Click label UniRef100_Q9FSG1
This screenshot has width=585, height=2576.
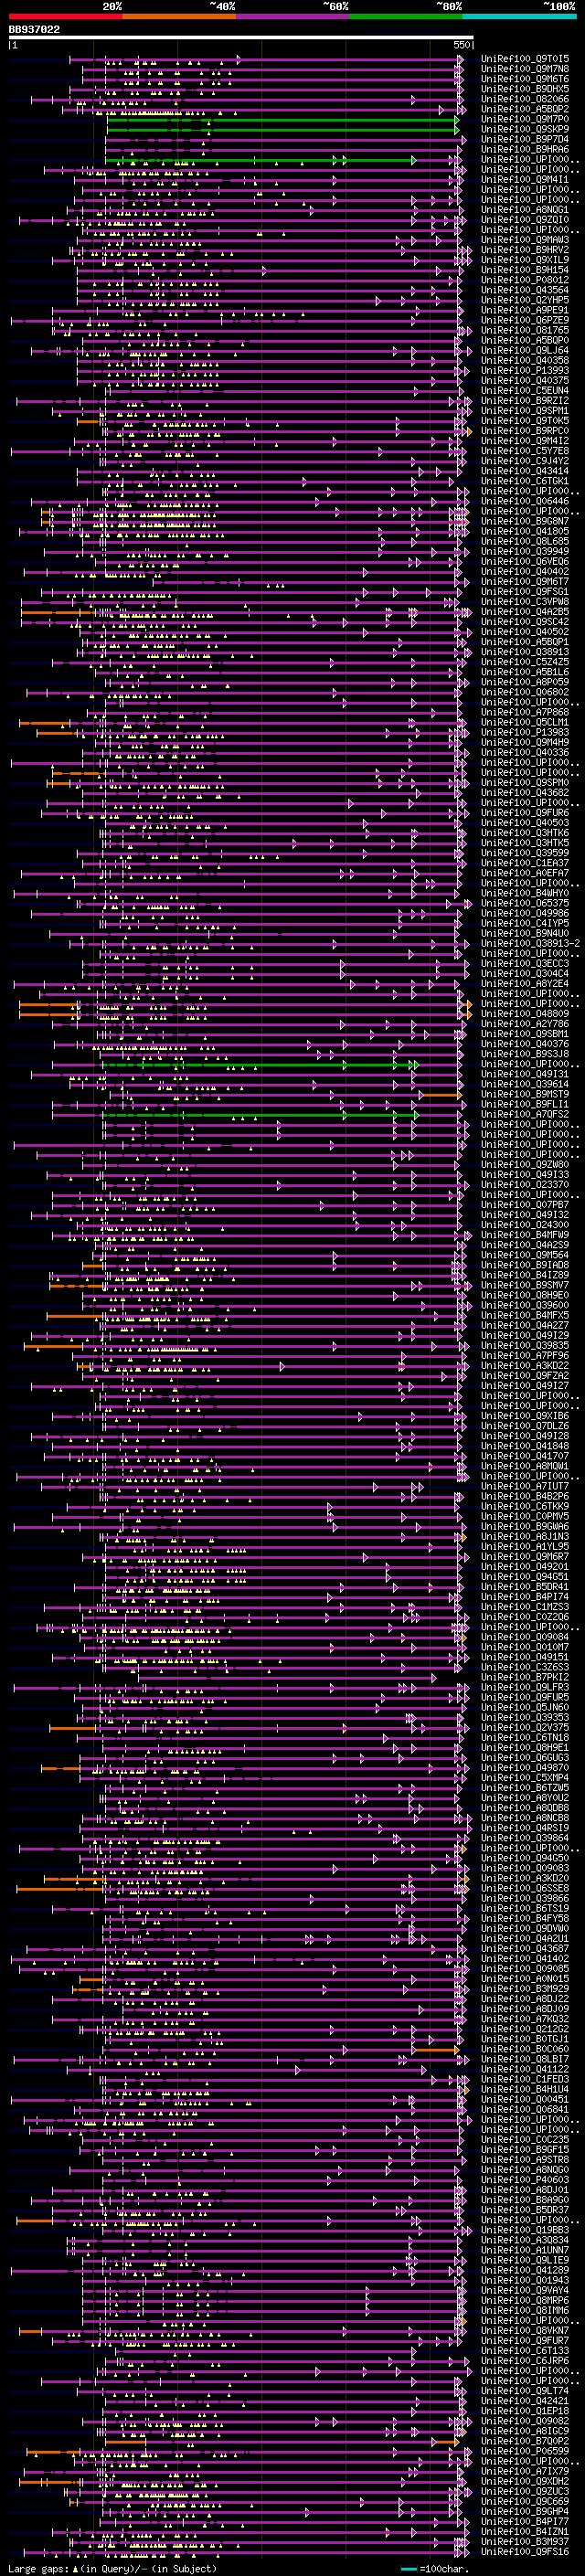(x=525, y=592)
